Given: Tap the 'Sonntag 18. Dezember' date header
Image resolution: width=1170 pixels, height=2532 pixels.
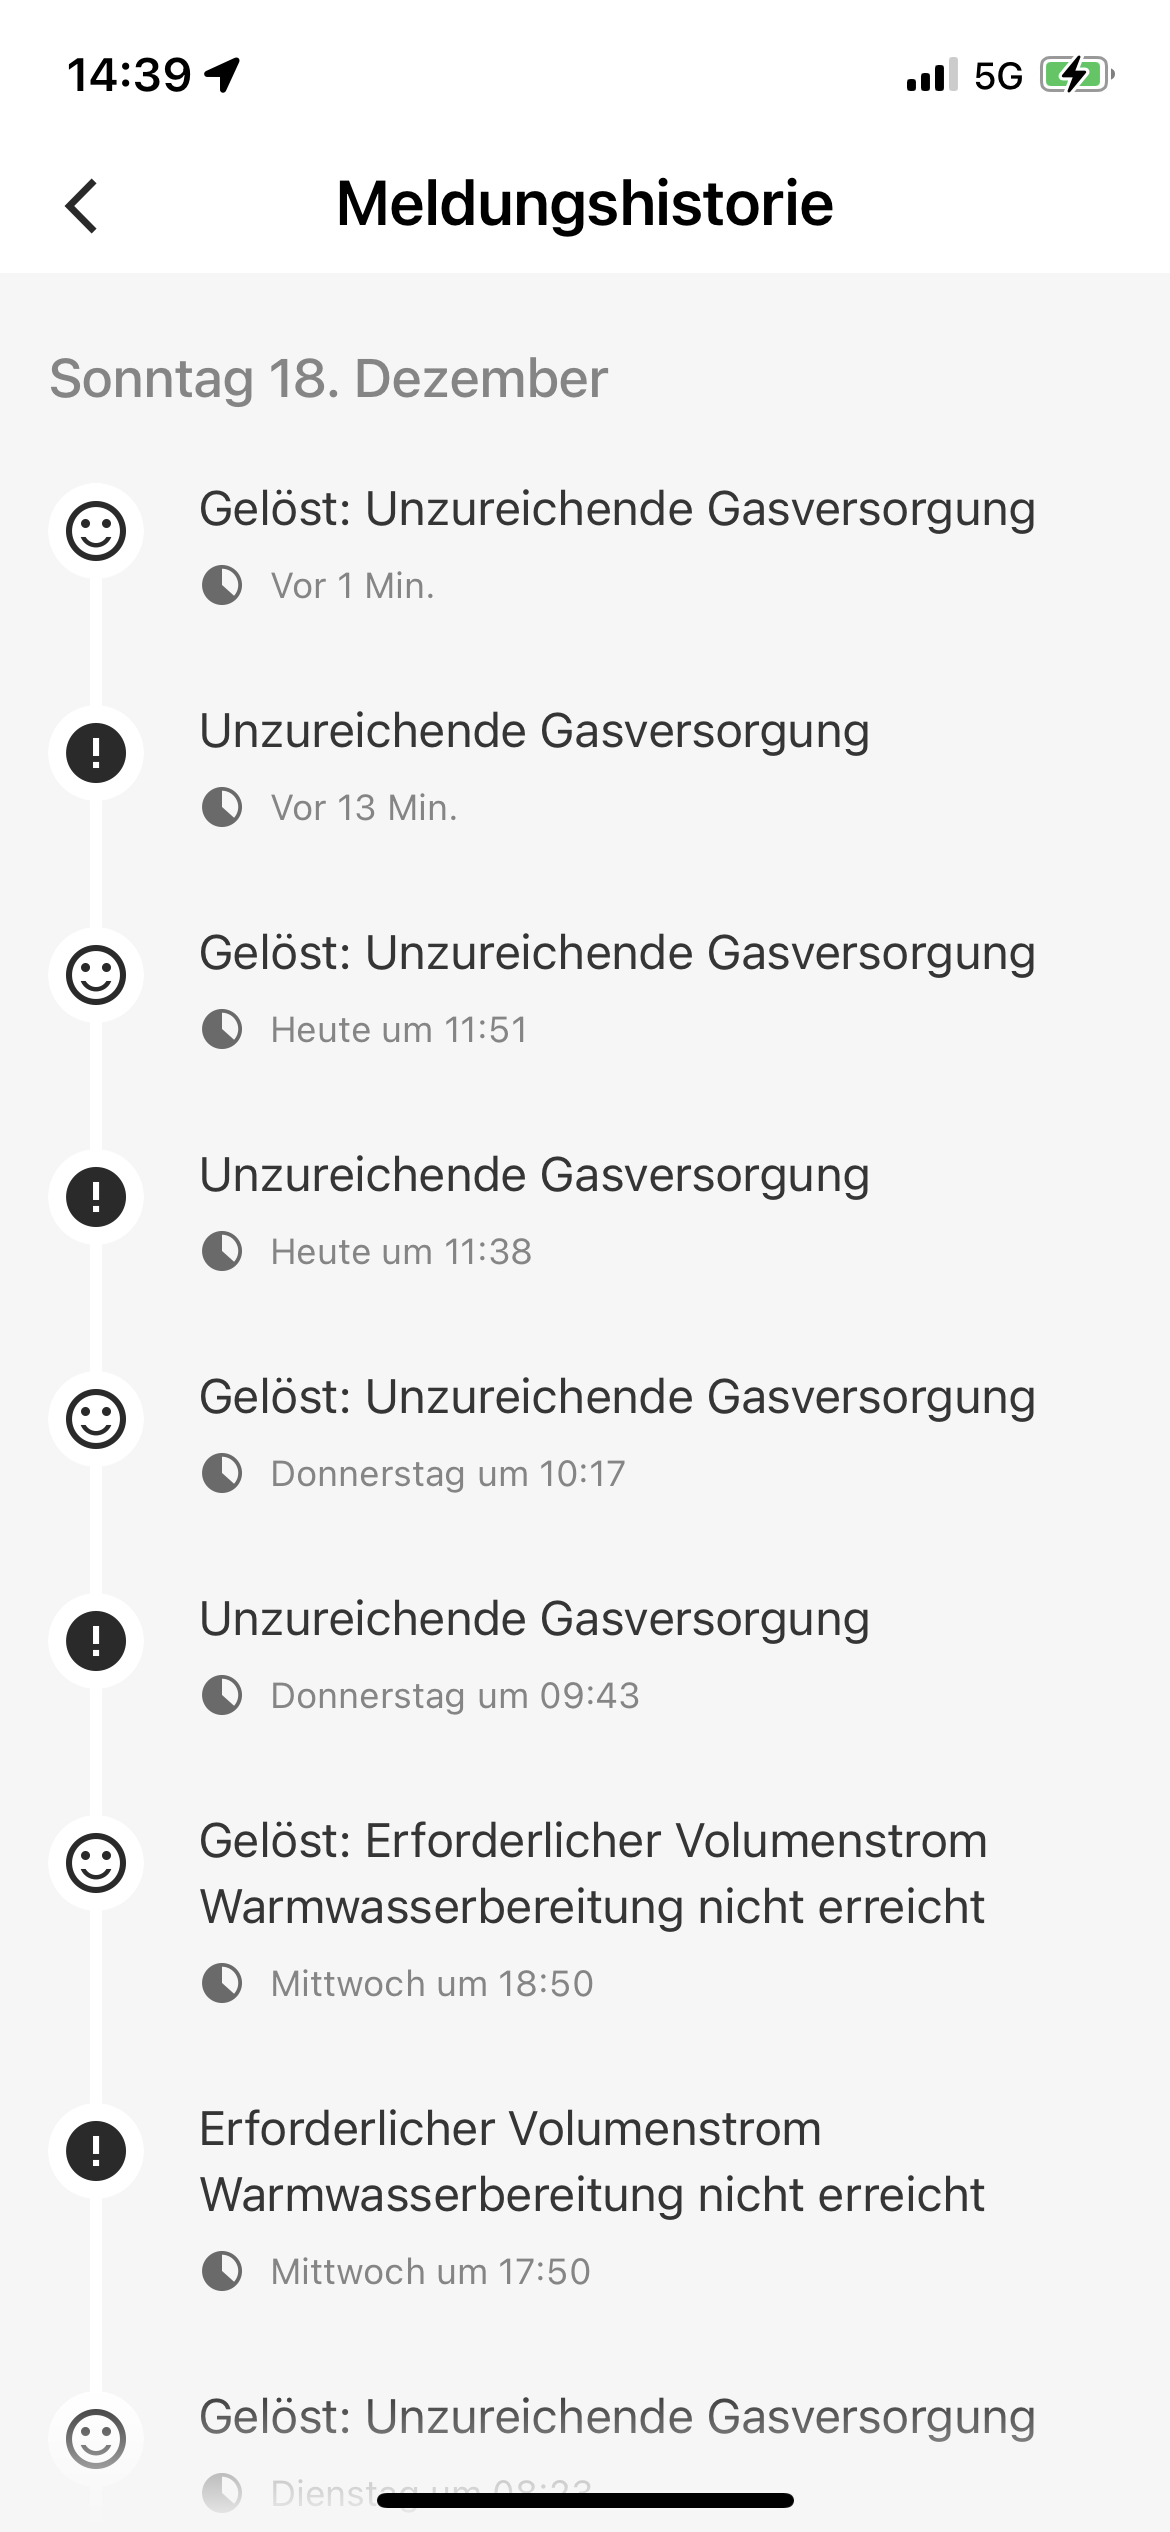Looking at the screenshot, I should (329, 379).
